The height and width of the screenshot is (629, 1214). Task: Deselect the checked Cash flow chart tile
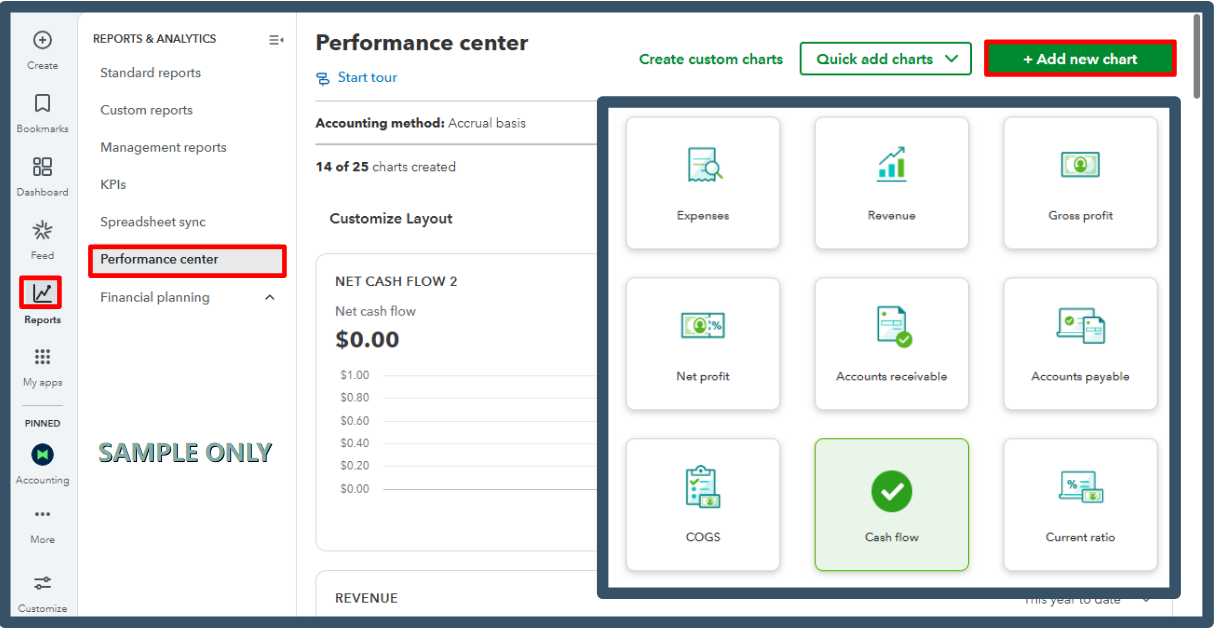click(x=891, y=504)
